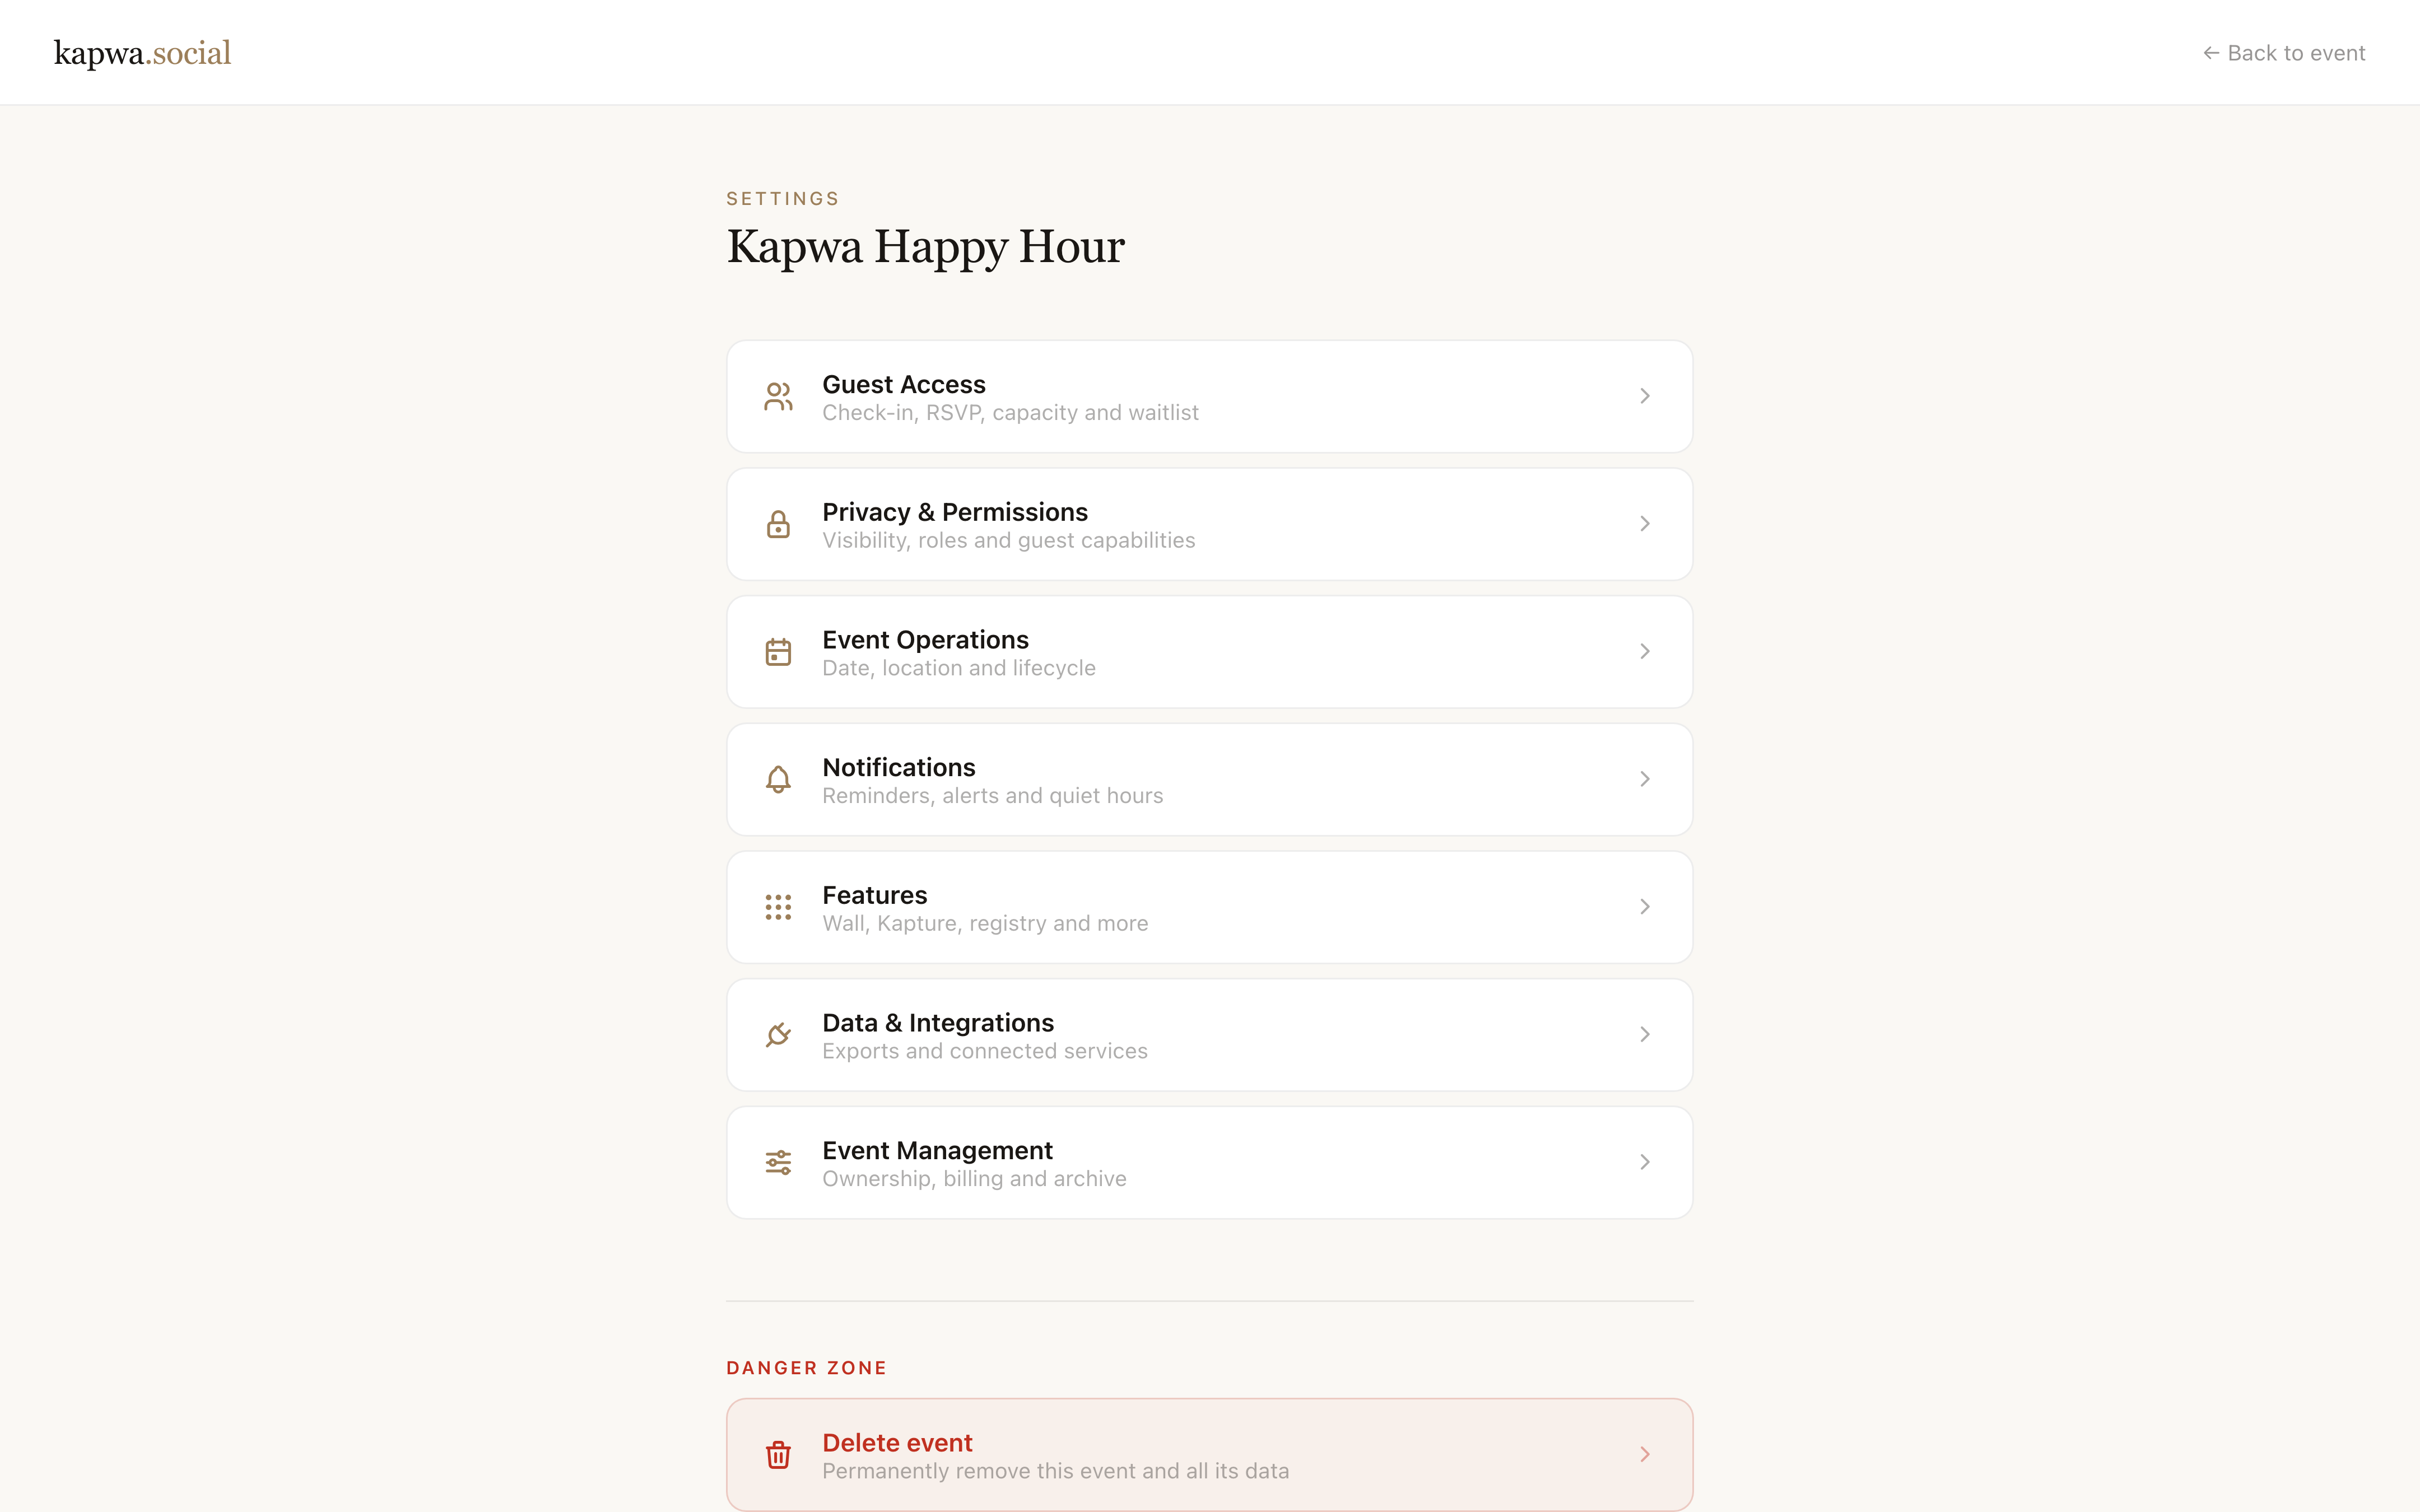The width and height of the screenshot is (2420, 1512).
Task: Click 'Reminders, alerts and quiet hours' text
Action: pos(992,796)
